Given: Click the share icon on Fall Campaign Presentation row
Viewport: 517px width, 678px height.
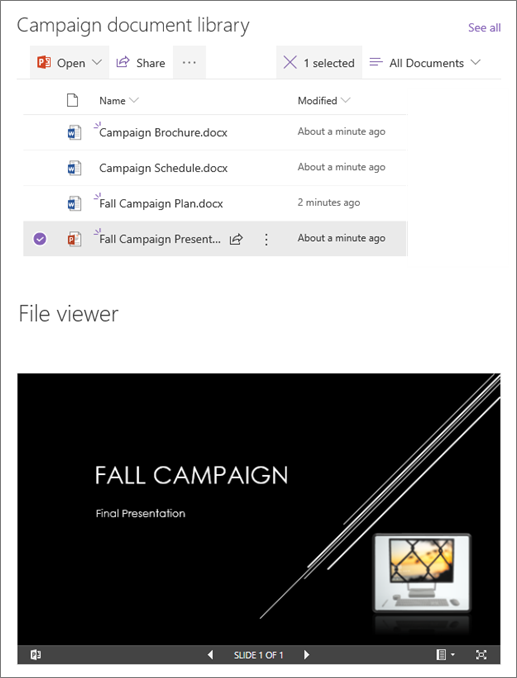Looking at the screenshot, I should [236, 239].
